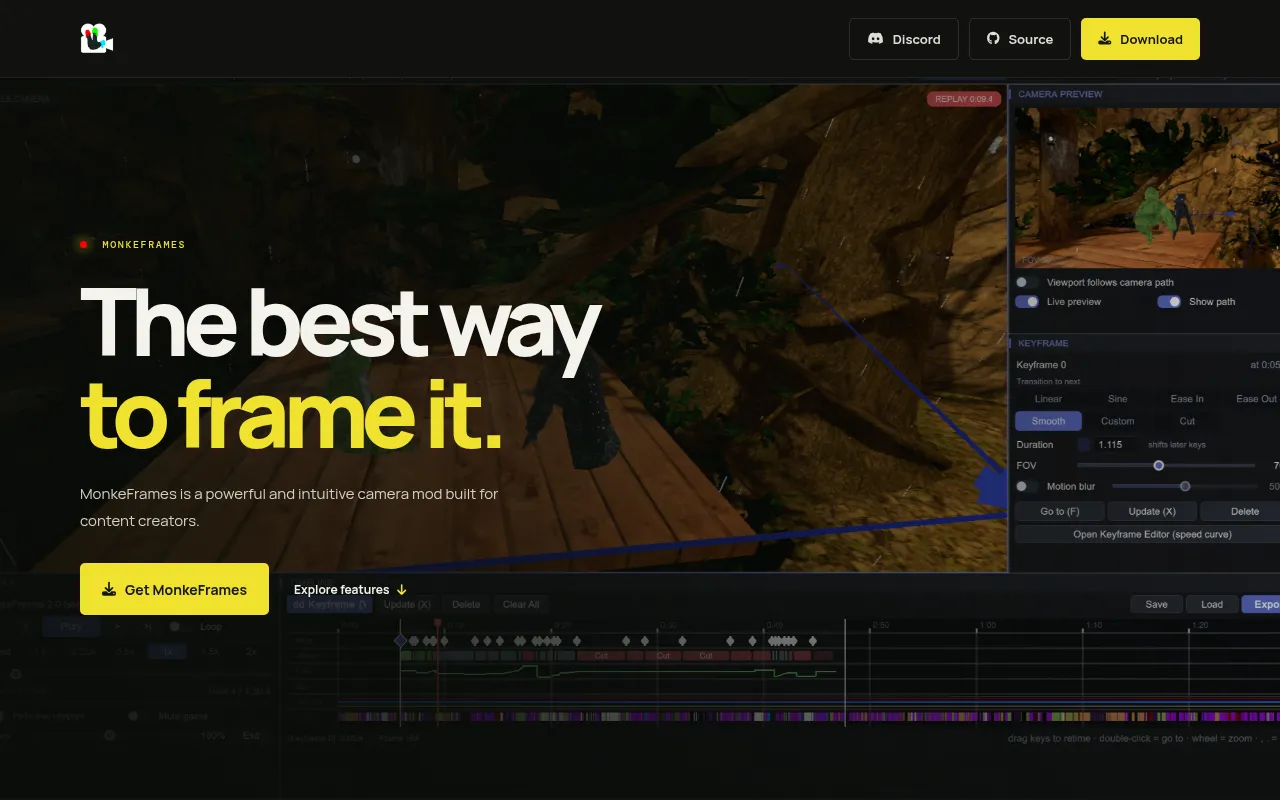Click the Save button above the timeline
Viewport: 1280px width, 800px height.
click(x=1156, y=604)
